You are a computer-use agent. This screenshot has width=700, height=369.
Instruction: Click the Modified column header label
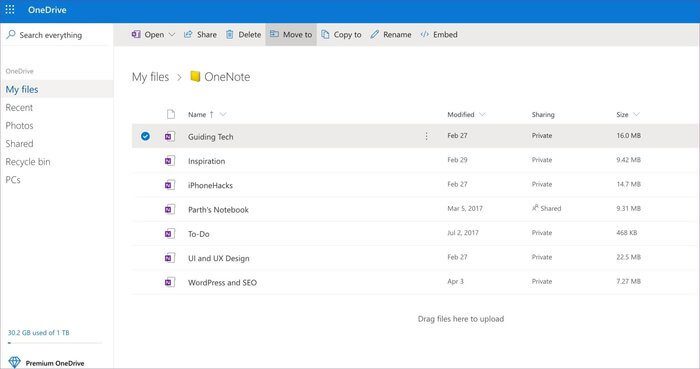click(x=461, y=114)
